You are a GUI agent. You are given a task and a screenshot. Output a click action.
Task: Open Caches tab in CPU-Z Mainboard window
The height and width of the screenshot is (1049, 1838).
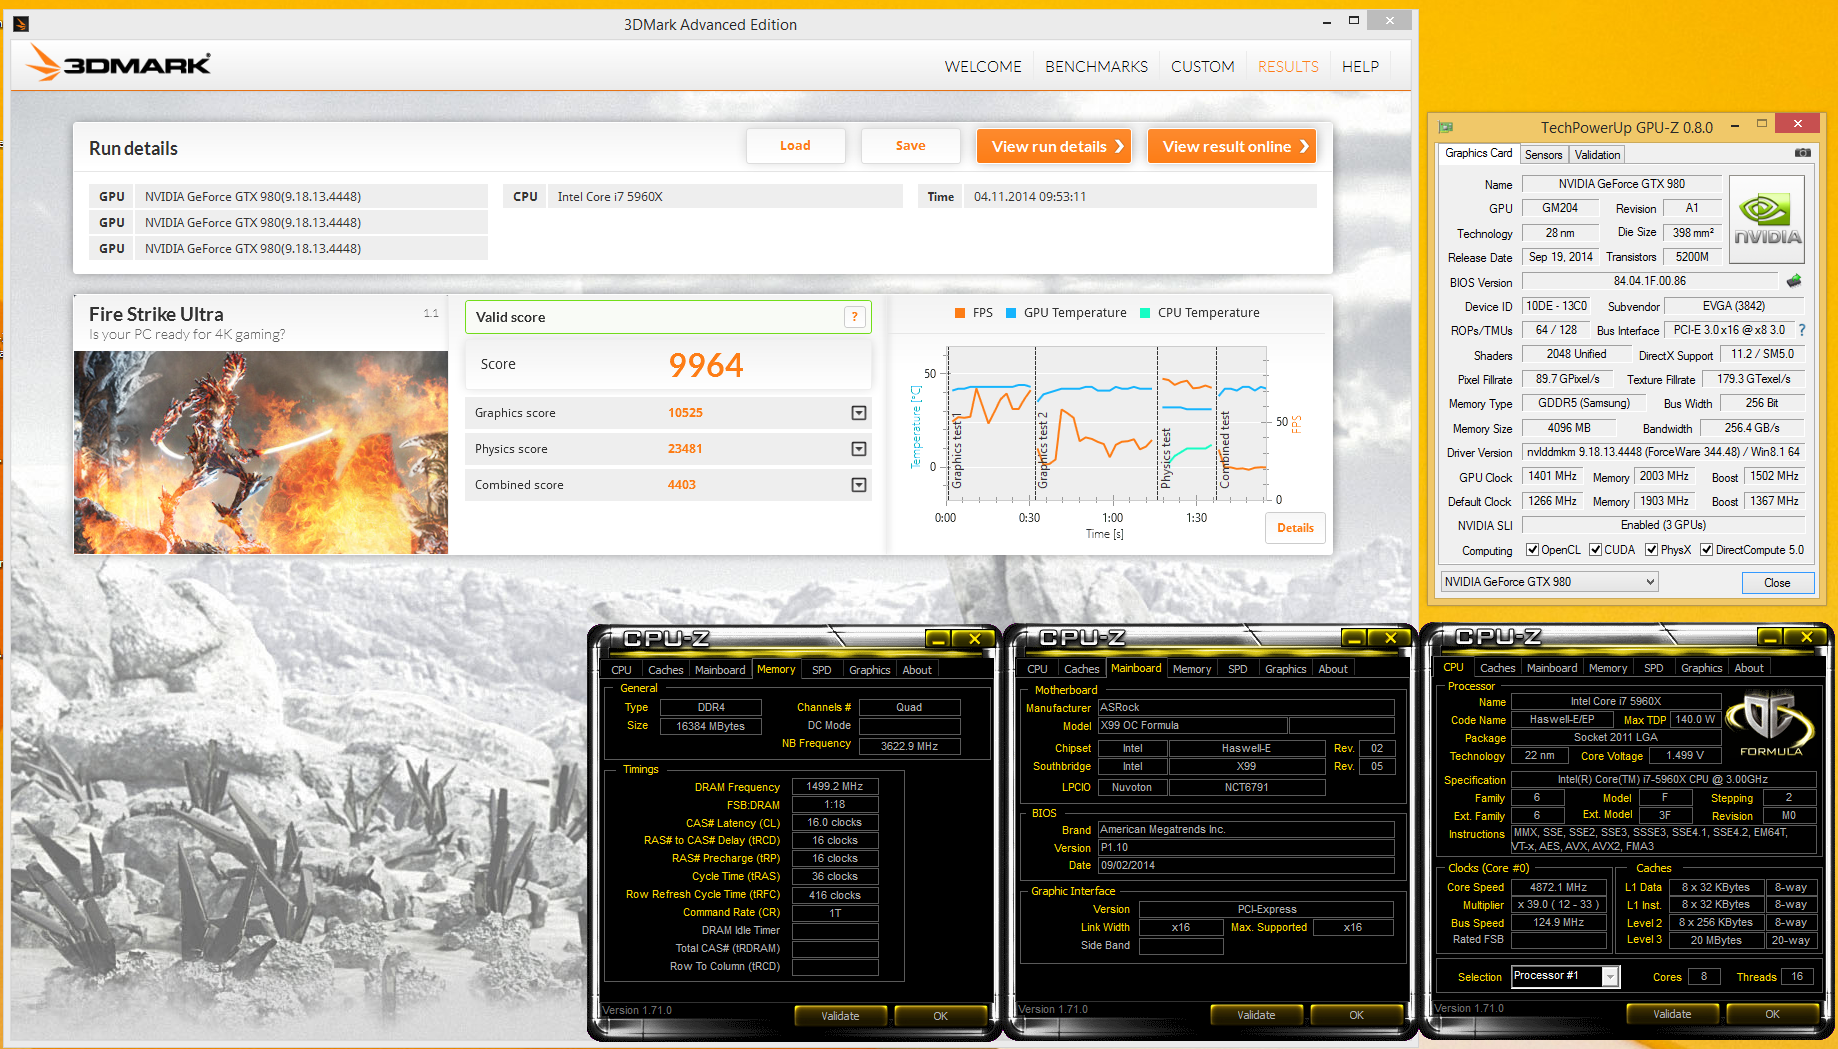click(1081, 669)
